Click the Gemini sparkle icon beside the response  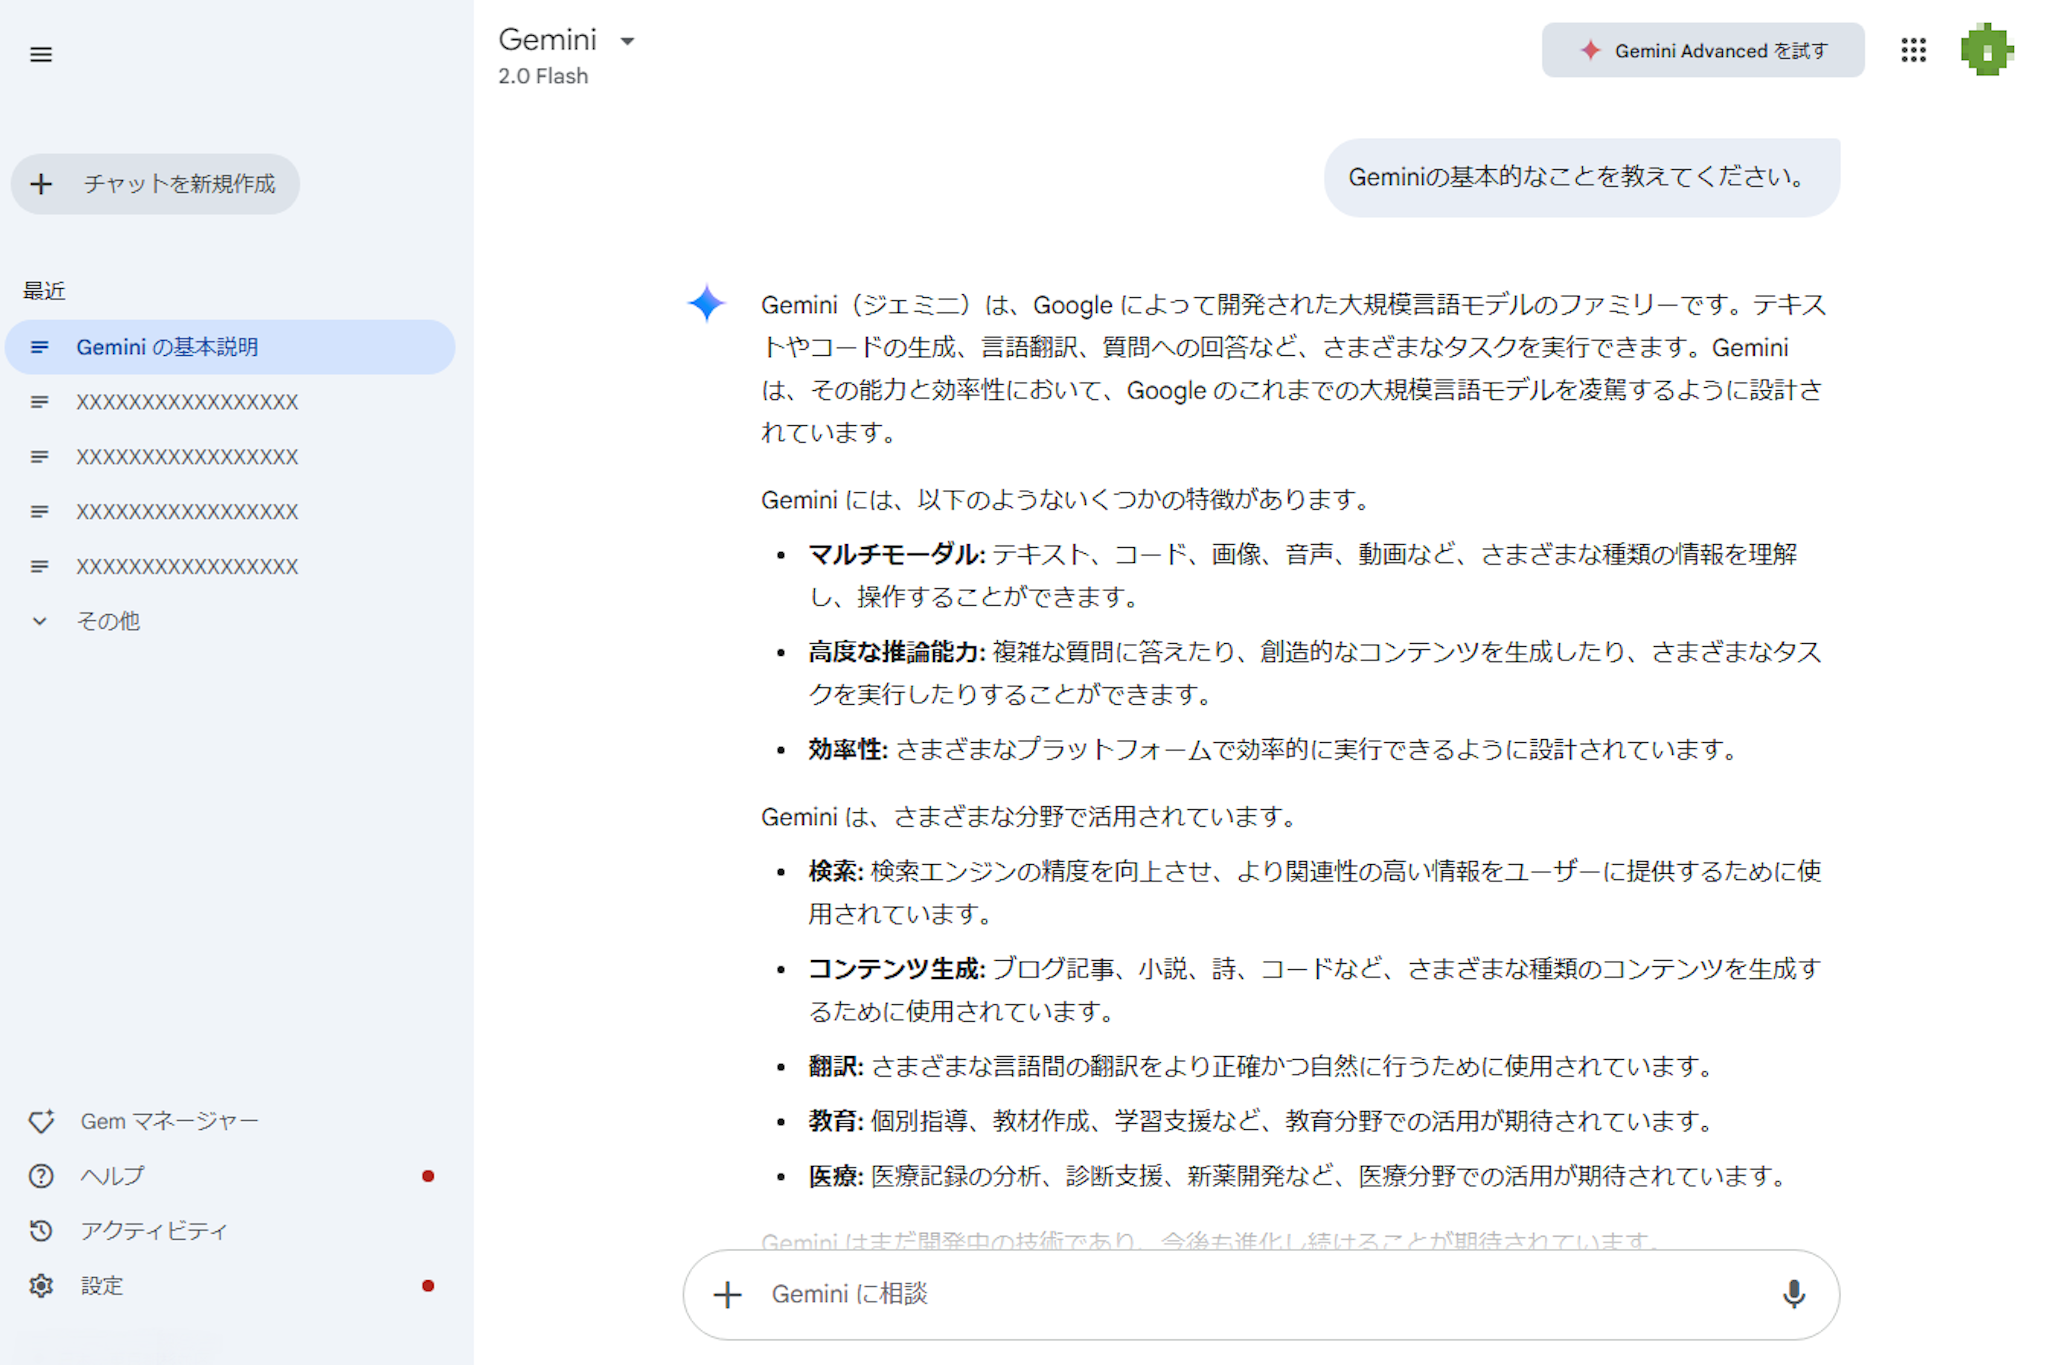707,303
